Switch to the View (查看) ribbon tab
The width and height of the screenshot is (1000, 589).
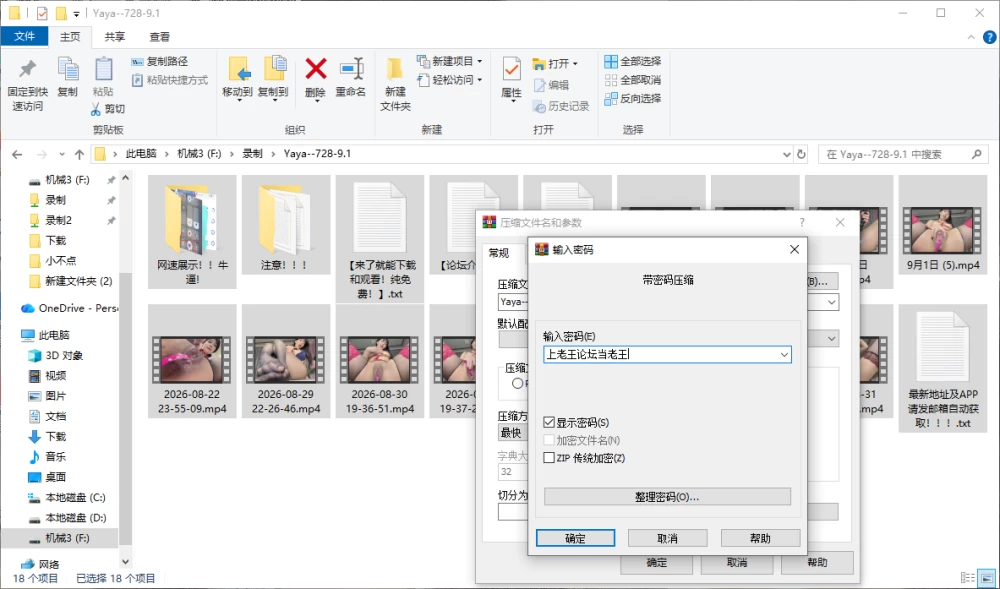(x=159, y=37)
